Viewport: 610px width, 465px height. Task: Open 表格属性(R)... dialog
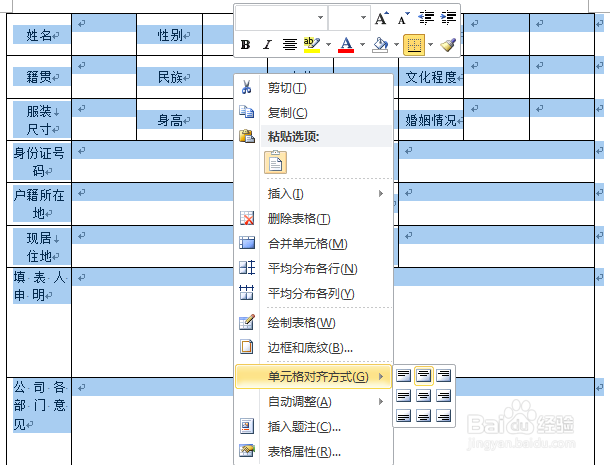click(x=314, y=452)
